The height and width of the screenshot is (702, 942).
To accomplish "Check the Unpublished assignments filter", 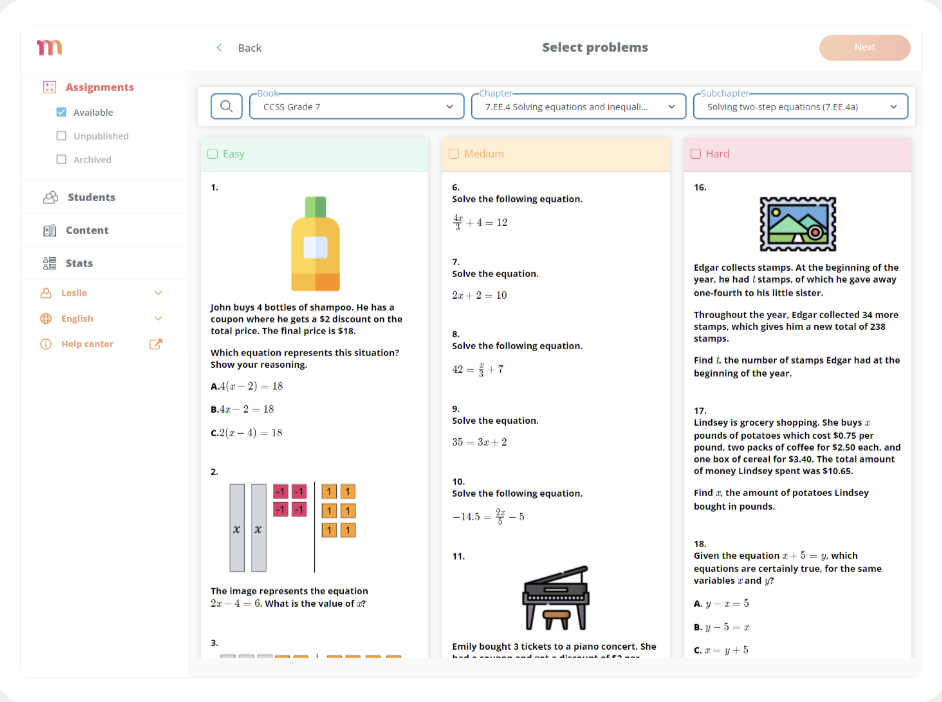I will coord(62,135).
